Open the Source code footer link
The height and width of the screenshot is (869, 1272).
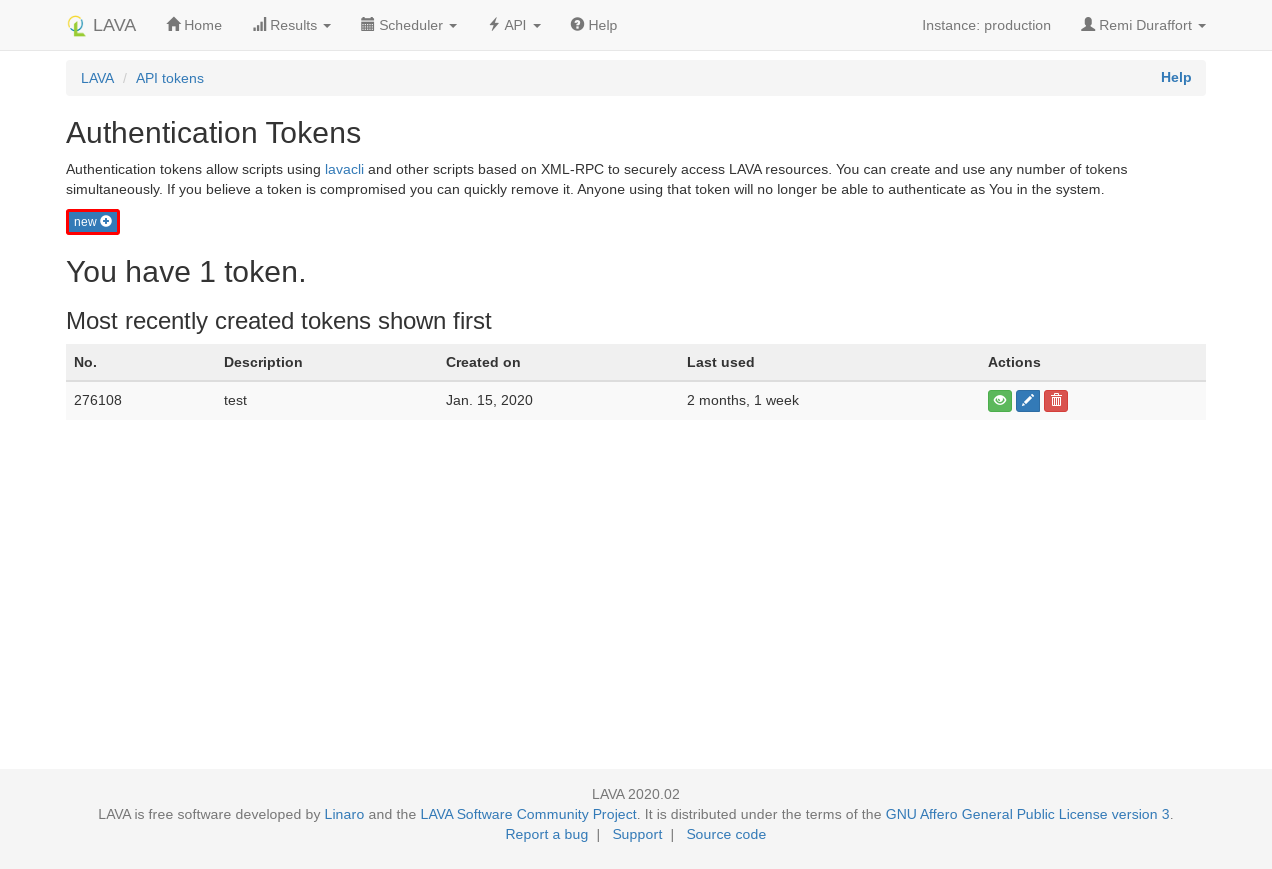(726, 834)
